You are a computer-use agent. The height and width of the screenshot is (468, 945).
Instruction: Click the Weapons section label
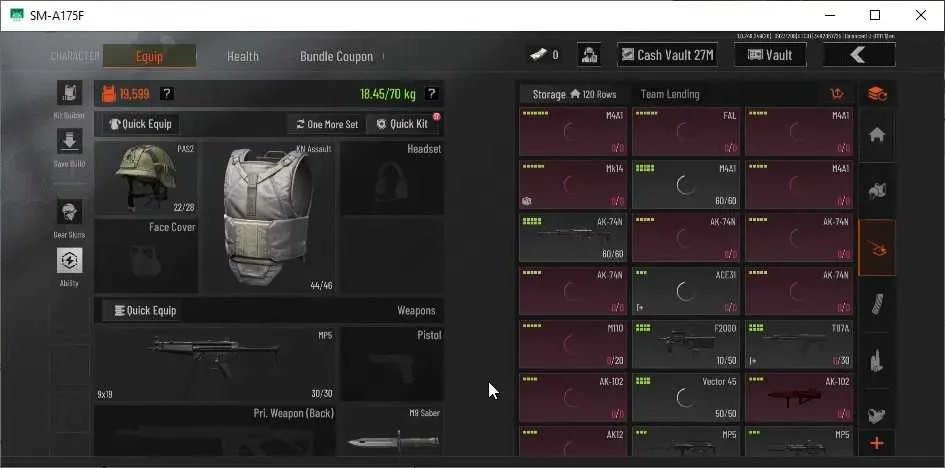click(416, 311)
